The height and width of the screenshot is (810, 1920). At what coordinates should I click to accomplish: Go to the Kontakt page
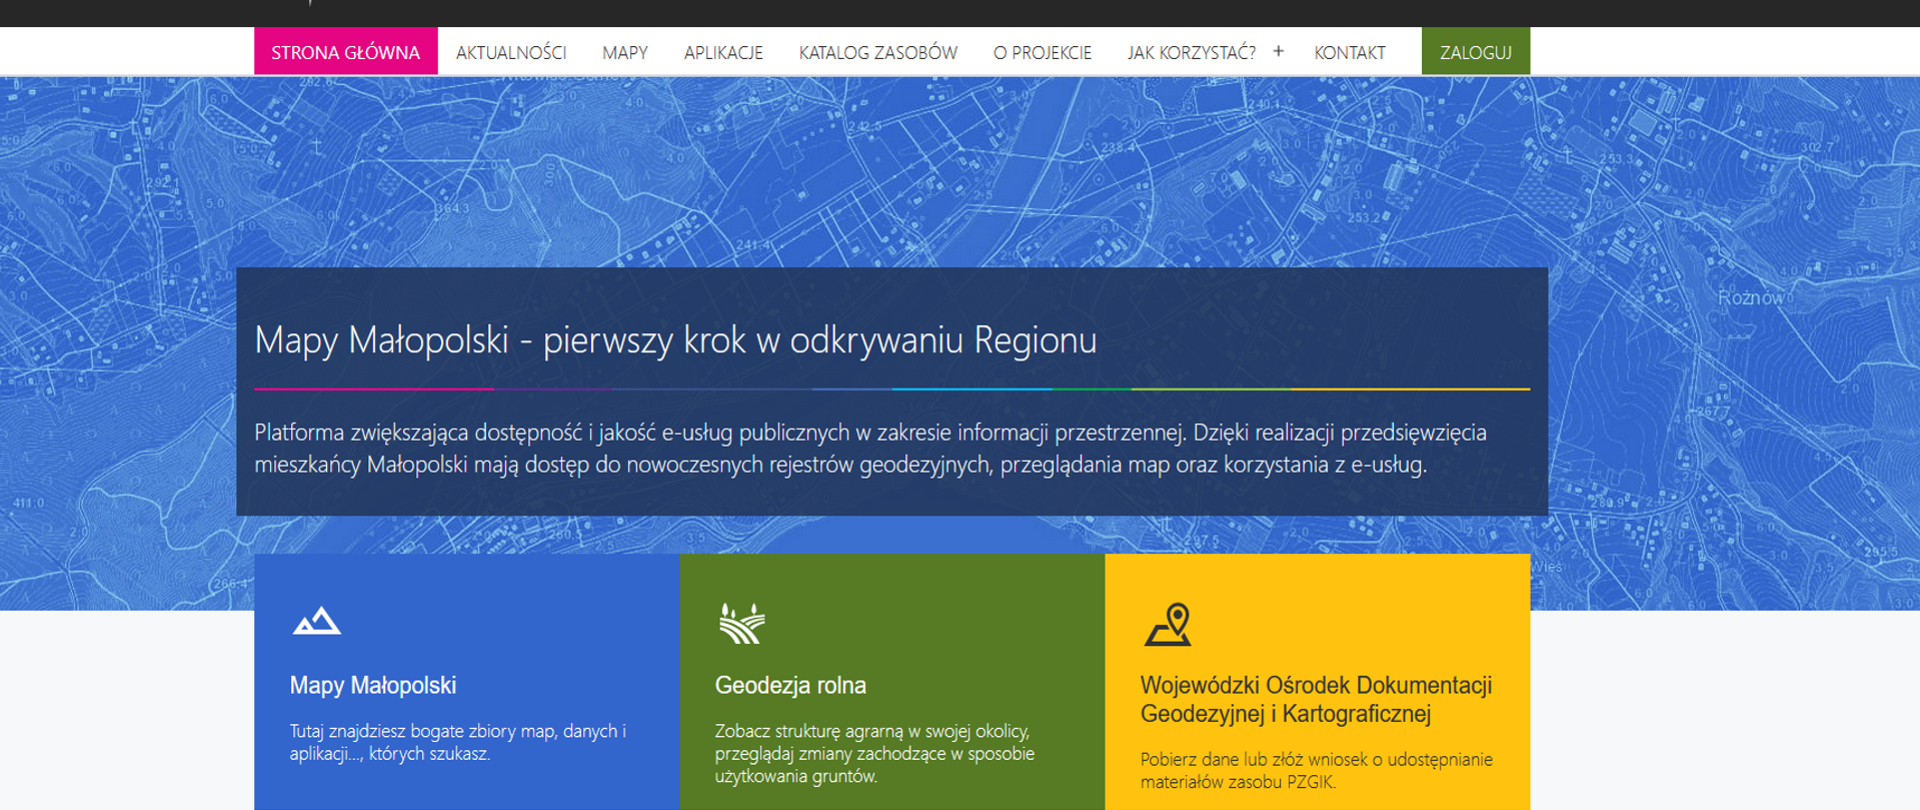[x=1349, y=52]
